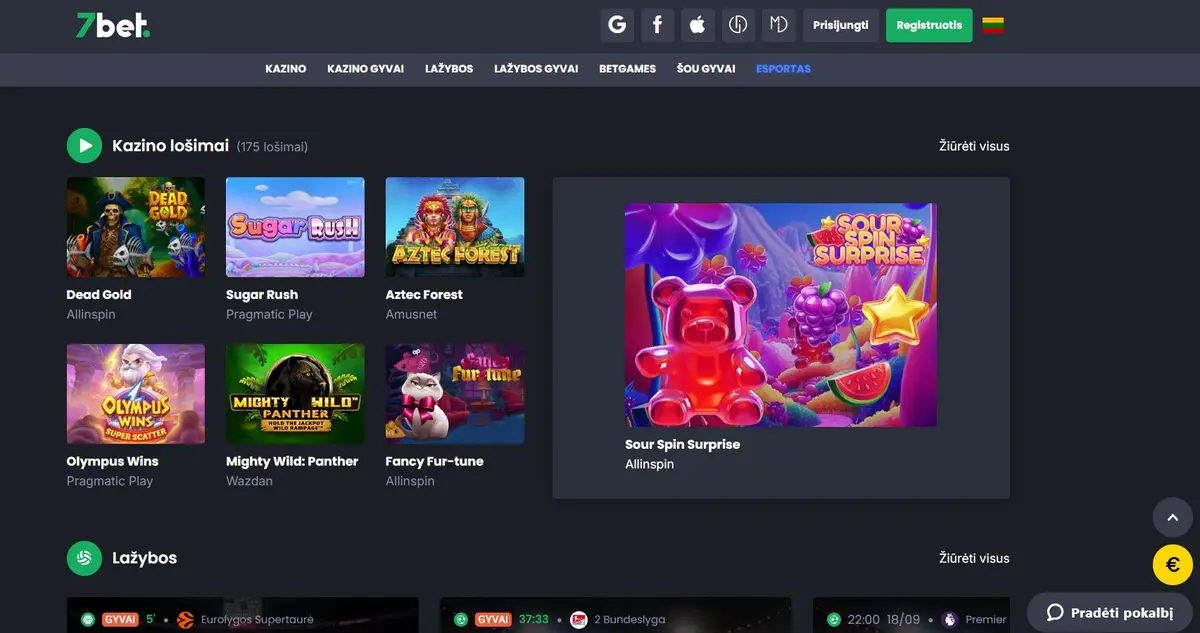Image resolution: width=1200 pixels, height=633 pixels.
Task: Click the "Aztec Forest" game title
Action: [424, 295]
